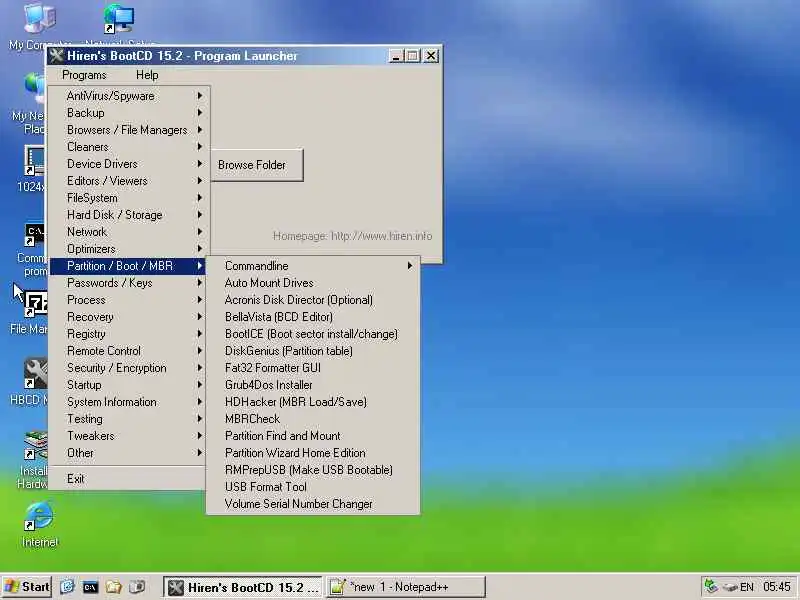The height and width of the screenshot is (600, 800).
Task: Launch Auto Mount Drives
Action: coord(313,283)
